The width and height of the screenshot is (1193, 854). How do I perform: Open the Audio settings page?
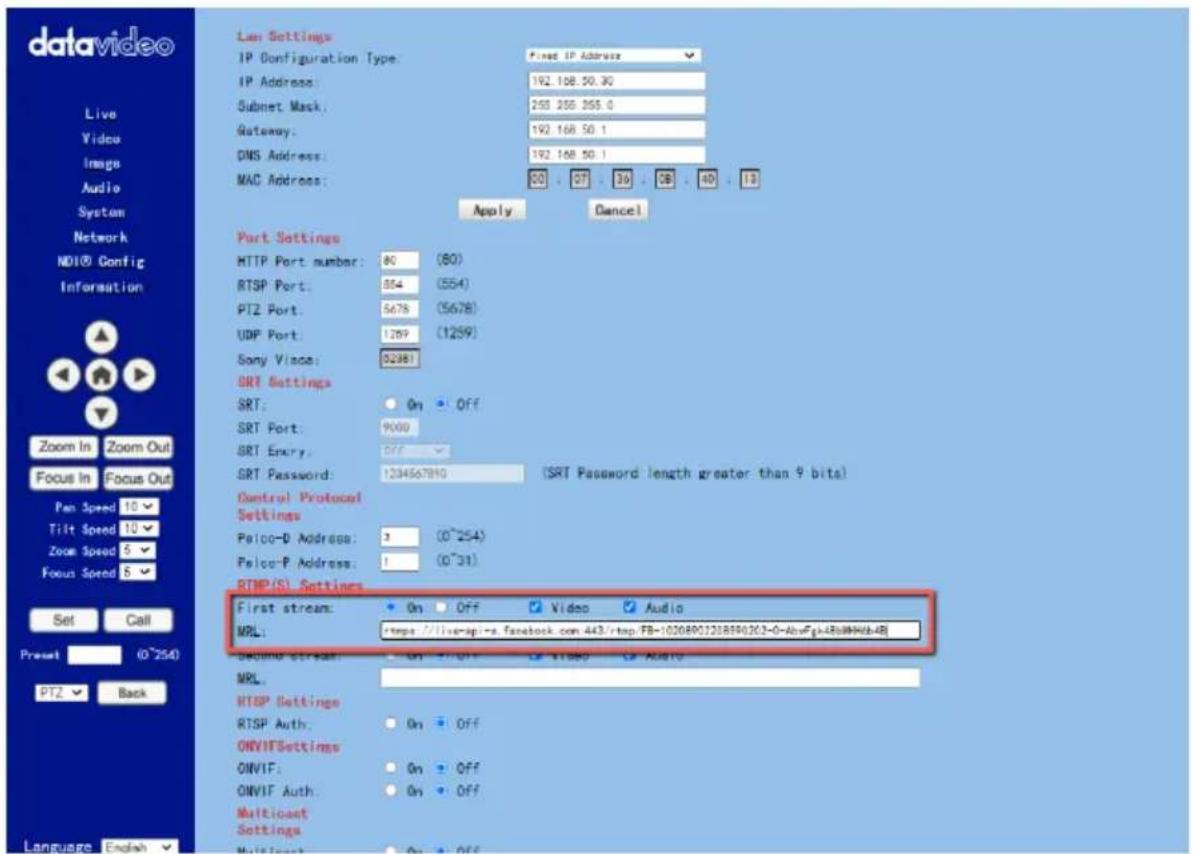tap(101, 187)
